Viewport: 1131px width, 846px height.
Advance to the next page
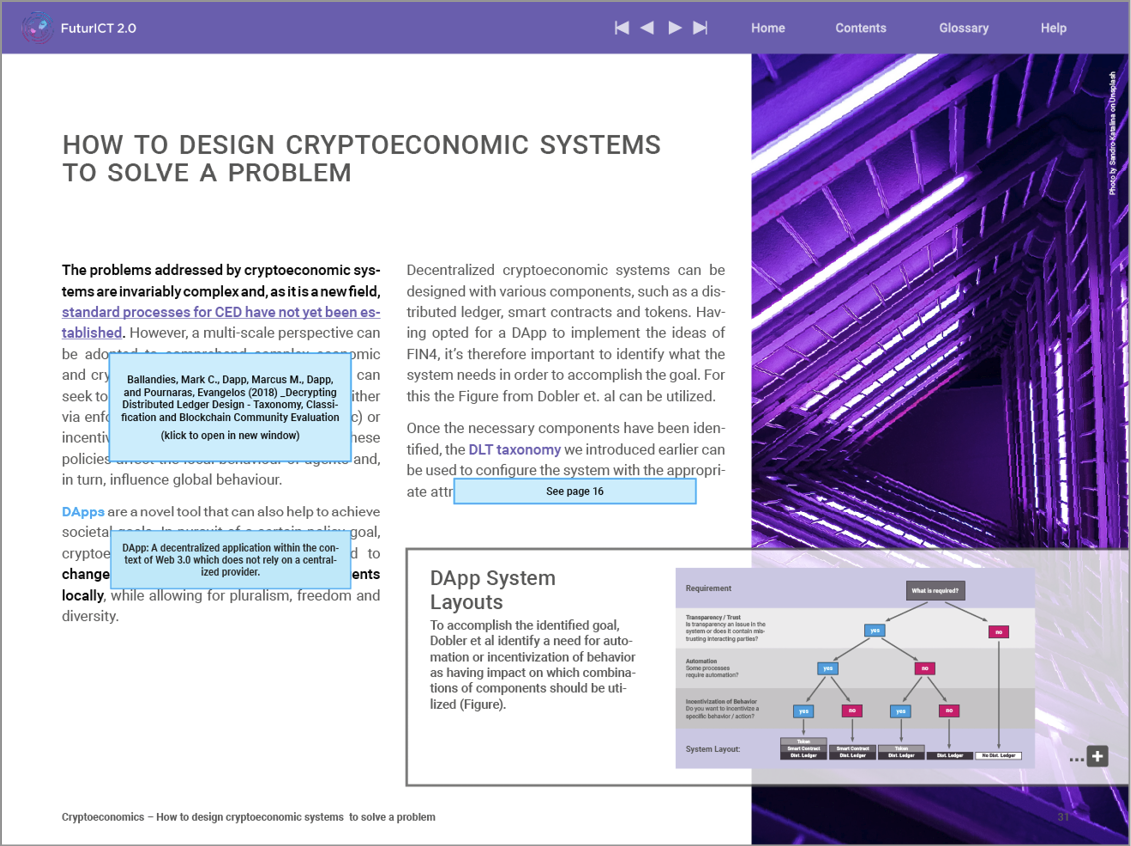(x=675, y=28)
